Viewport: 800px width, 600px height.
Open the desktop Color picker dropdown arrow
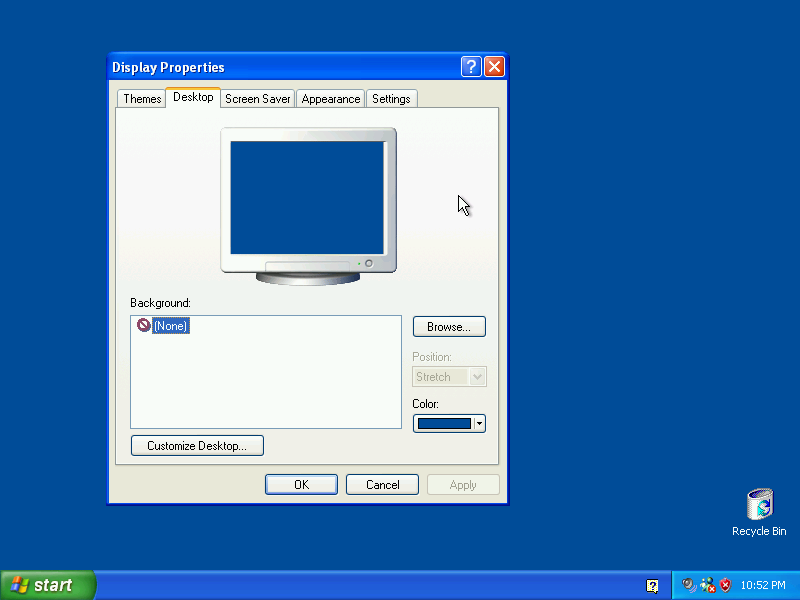[x=479, y=423]
